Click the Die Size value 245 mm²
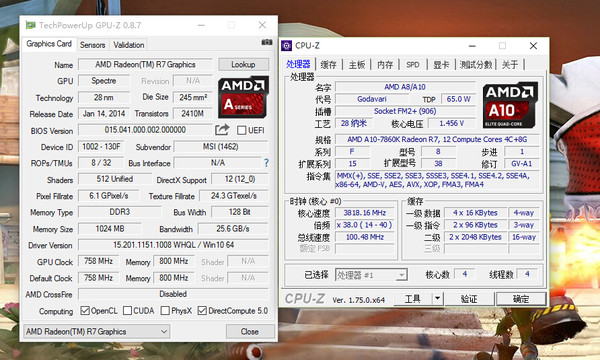Viewport: 600px width, 360px height. click(x=193, y=97)
